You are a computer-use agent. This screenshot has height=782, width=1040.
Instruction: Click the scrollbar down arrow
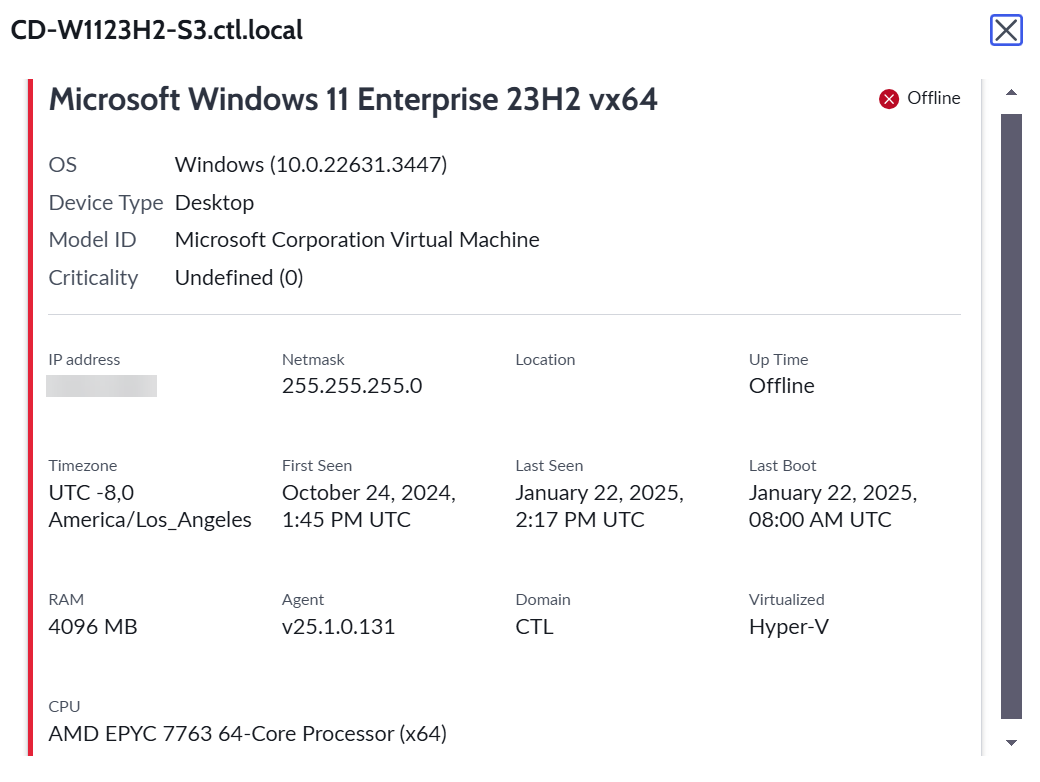(1011, 743)
